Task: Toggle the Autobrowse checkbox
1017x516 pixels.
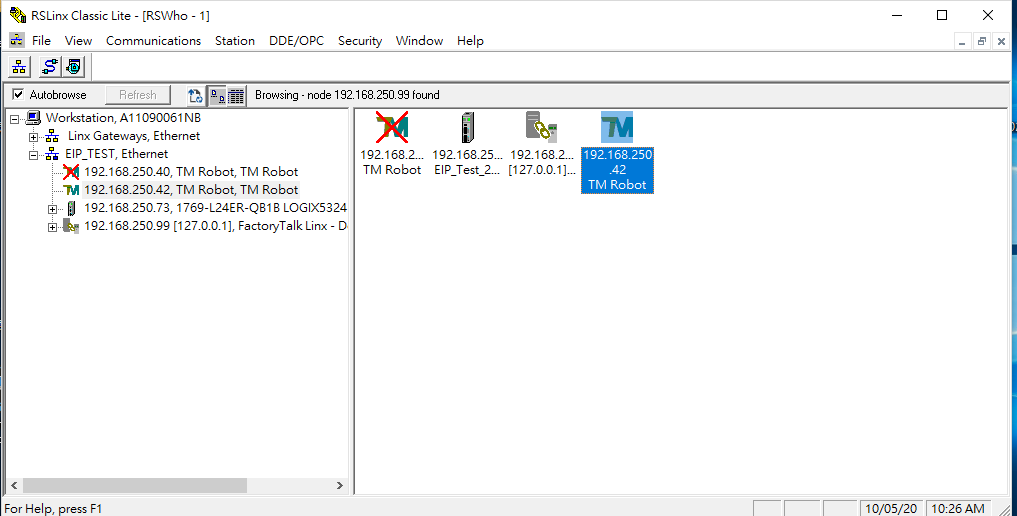Action: coord(18,95)
